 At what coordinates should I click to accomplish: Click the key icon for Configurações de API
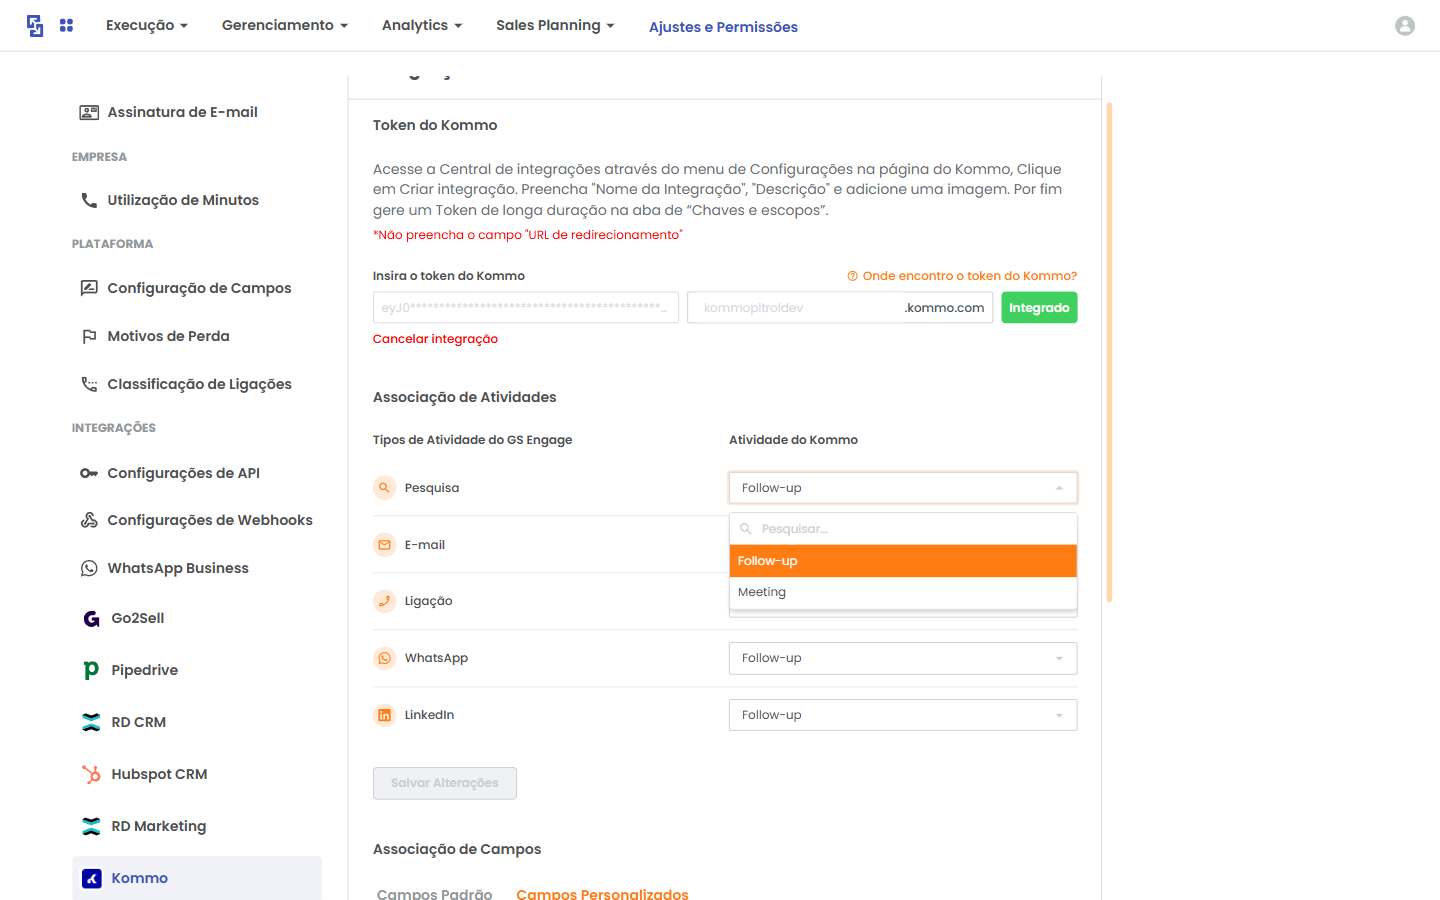tap(89, 473)
